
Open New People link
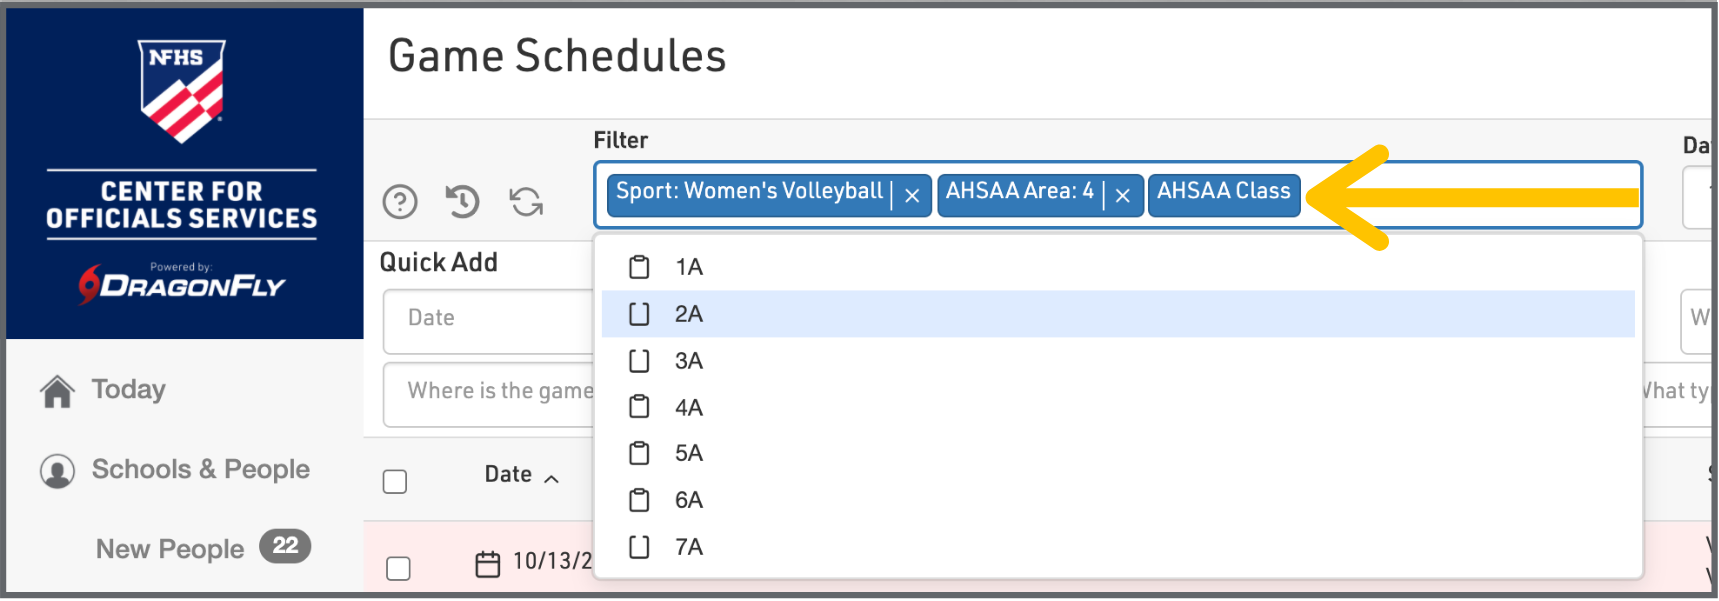(170, 549)
